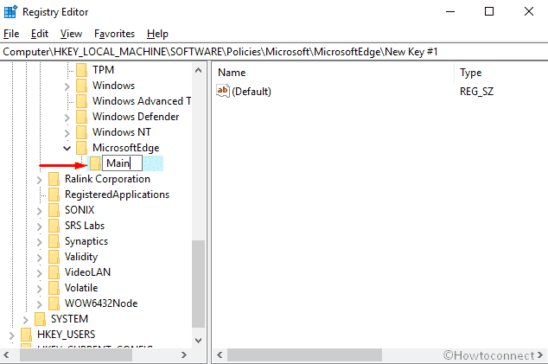The height and width of the screenshot is (364, 548).
Task: Expand the SYSTEM hive
Action: point(25,320)
